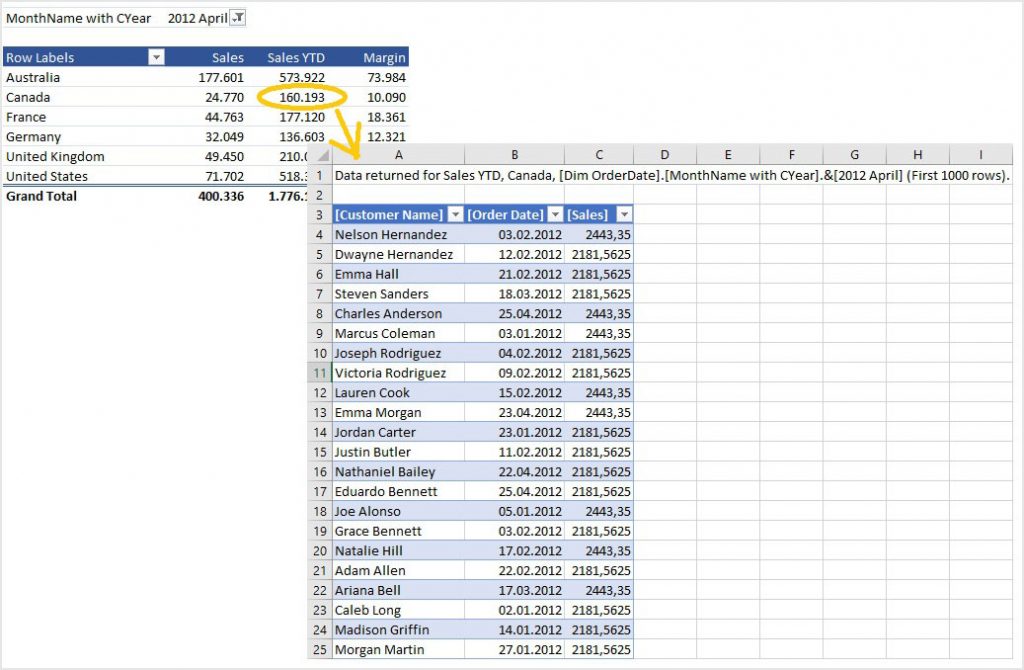Click the filter funnel icon next to 2012 April
Screen dimensions: 1024x670
pos(238,17)
